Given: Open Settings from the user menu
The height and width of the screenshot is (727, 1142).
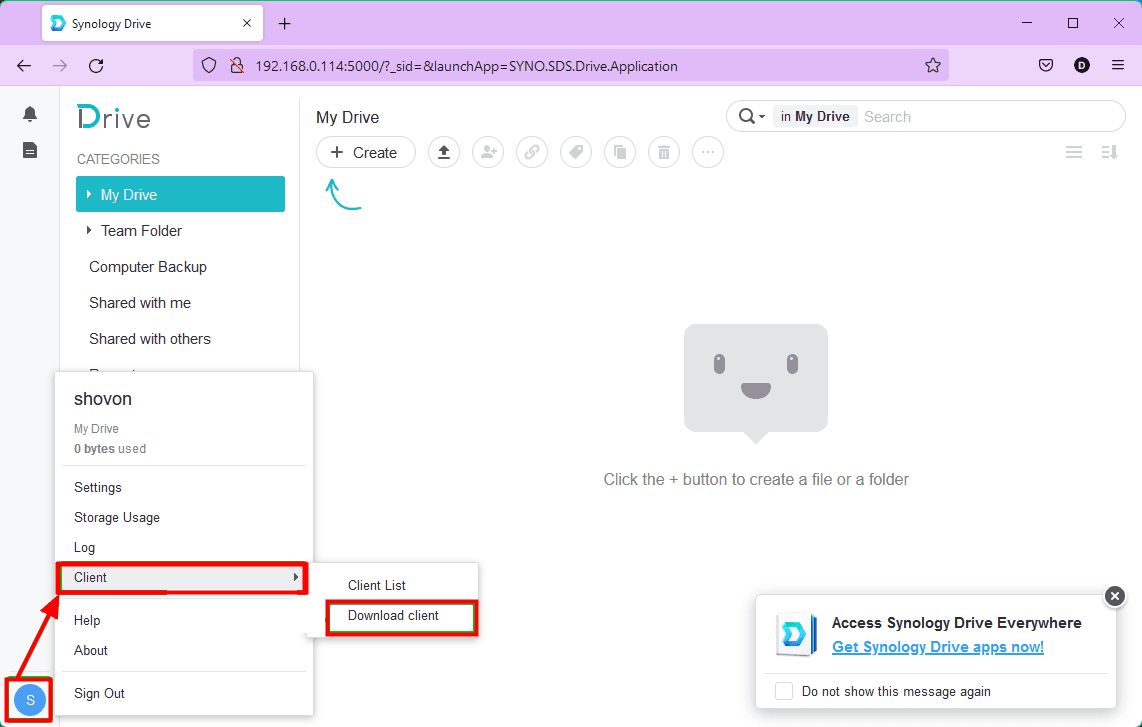Looking at the screenshot, I should 98,487.
